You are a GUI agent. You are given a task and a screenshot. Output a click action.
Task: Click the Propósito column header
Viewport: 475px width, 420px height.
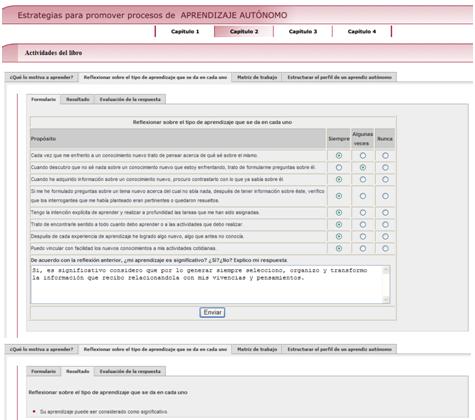[178, 138]
